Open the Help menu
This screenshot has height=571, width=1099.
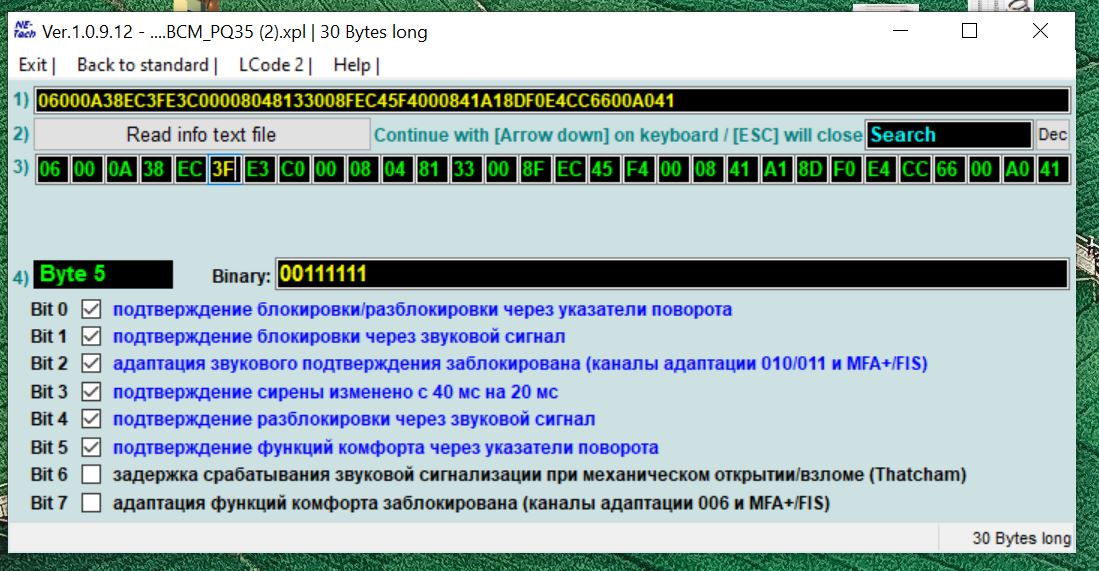click(x=352, y=65)
